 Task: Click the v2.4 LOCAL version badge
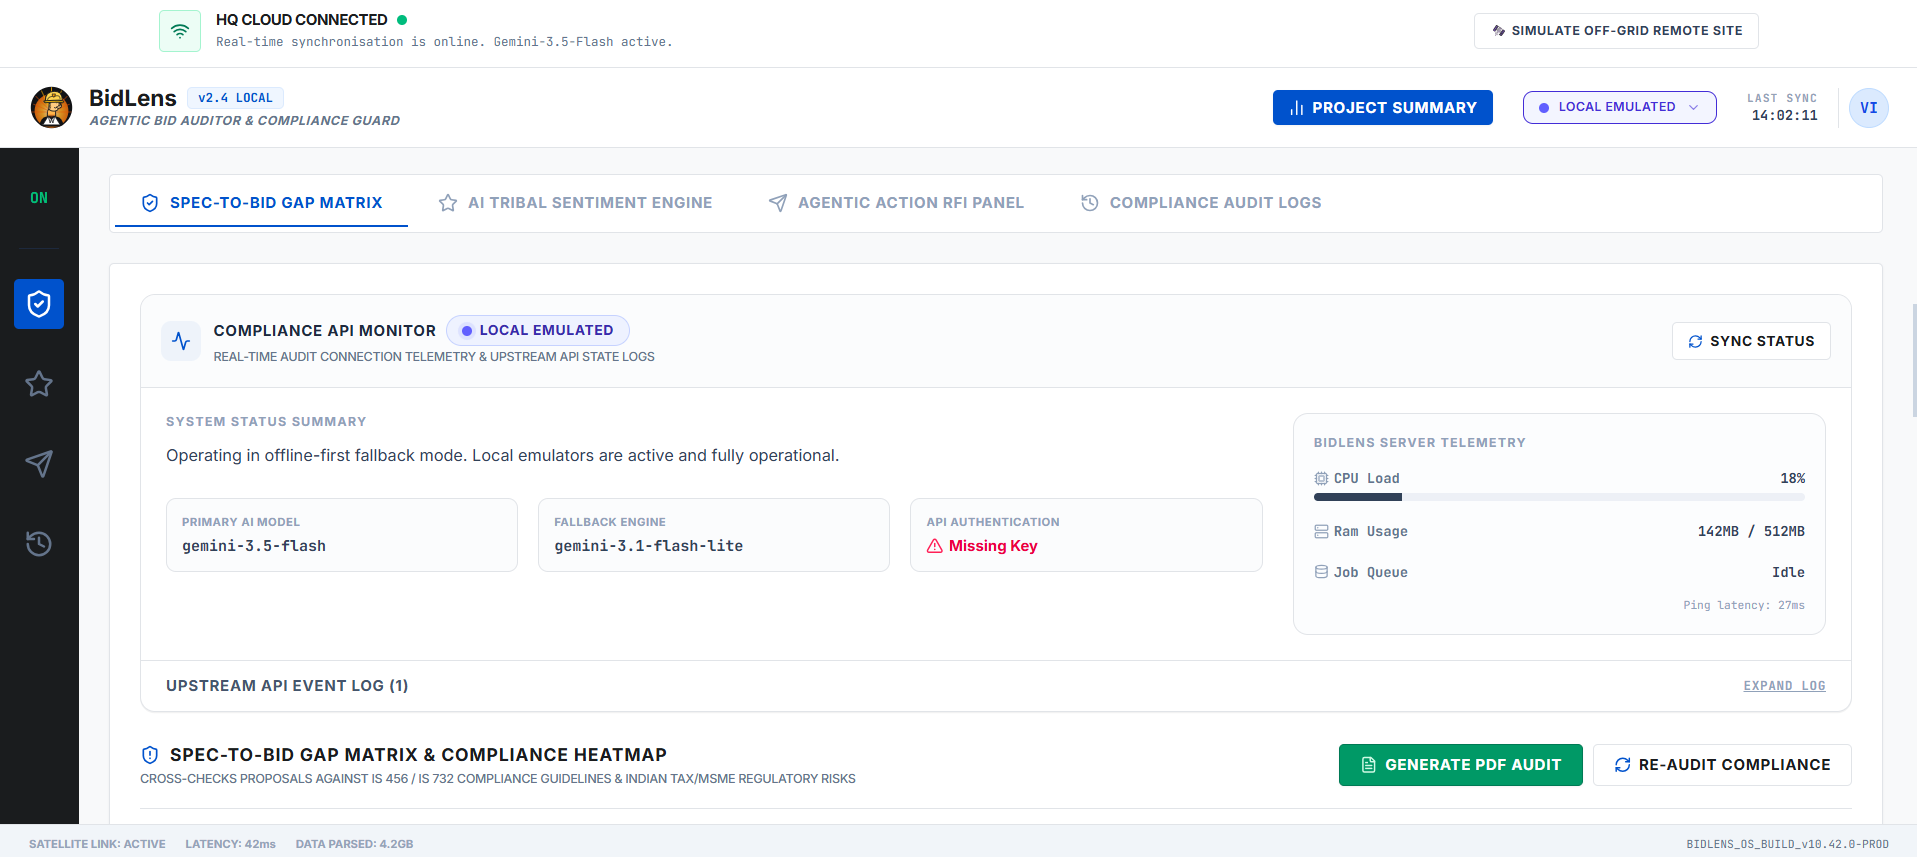[x=235, y=98]
